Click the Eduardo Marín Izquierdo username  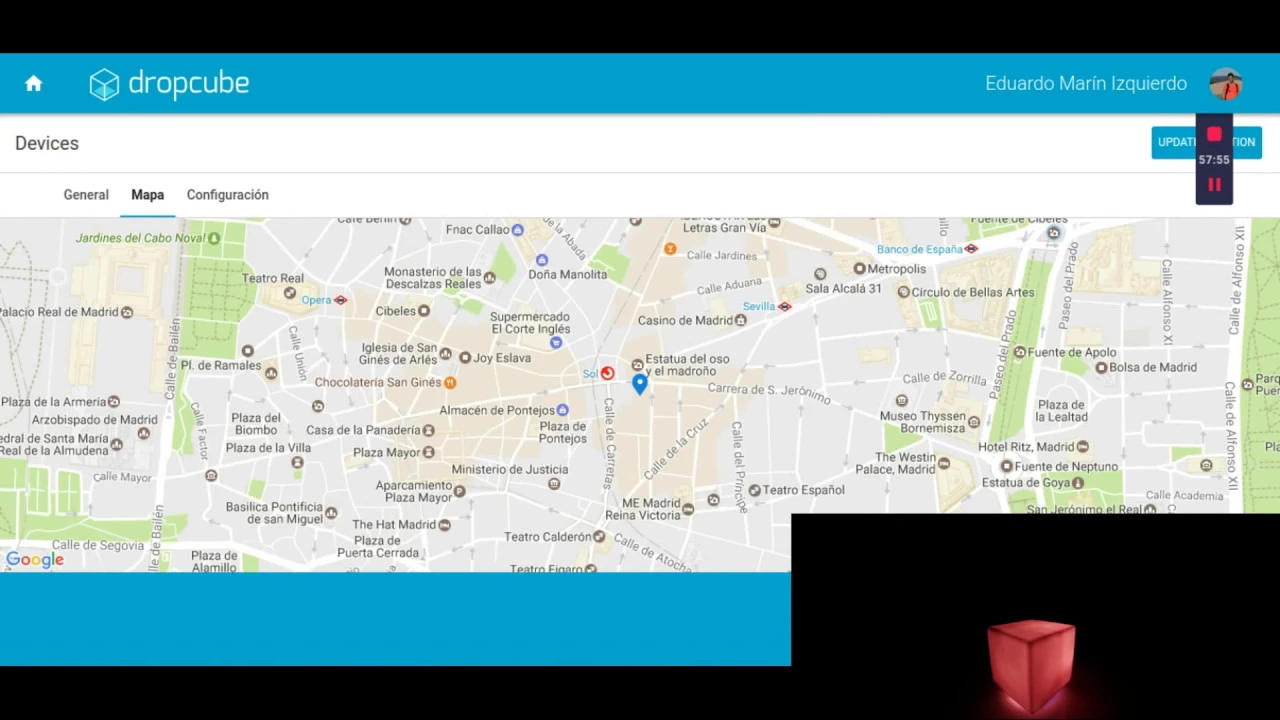1086,84
